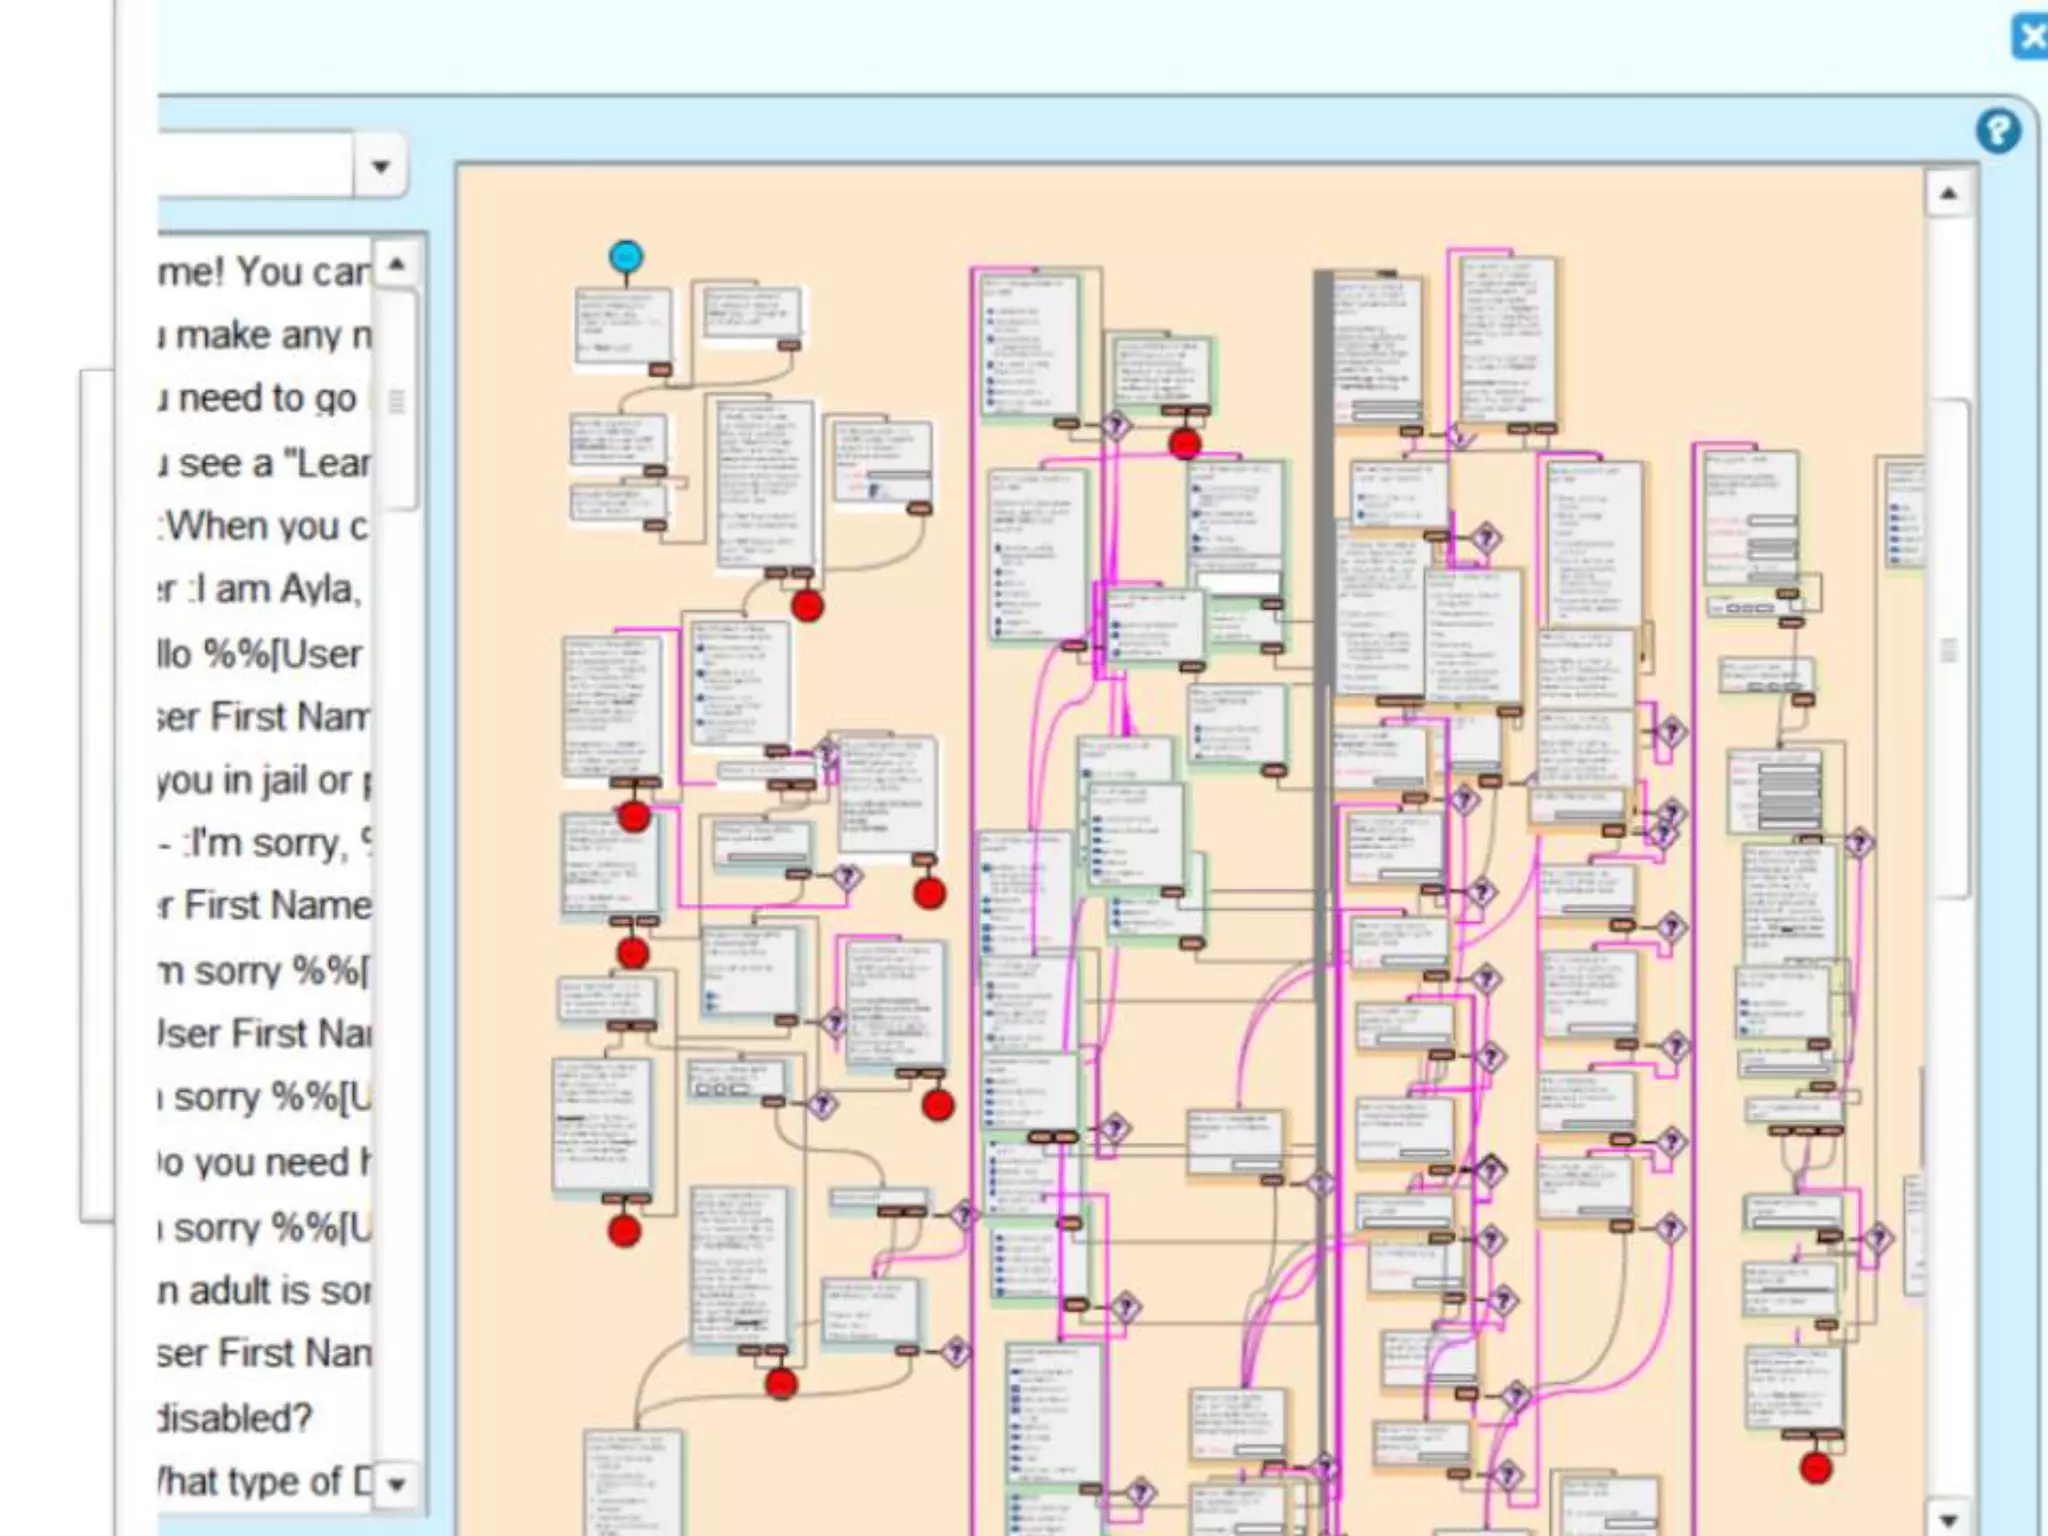Click the dropdown's text input field
This screenshot has width=2048, height=1536.
point(254,166)
